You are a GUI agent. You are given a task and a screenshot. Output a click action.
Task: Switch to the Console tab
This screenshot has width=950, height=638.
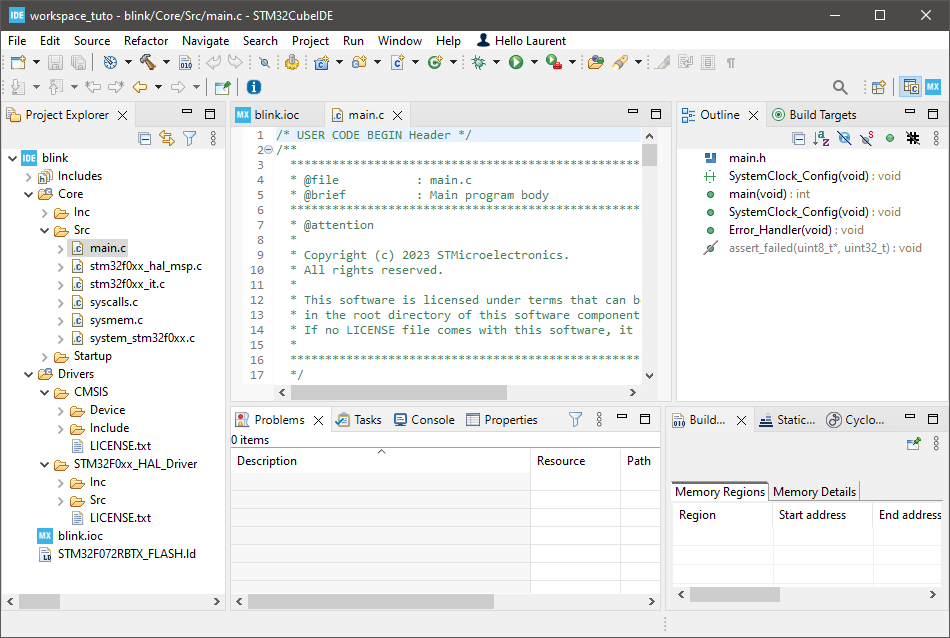425,419
